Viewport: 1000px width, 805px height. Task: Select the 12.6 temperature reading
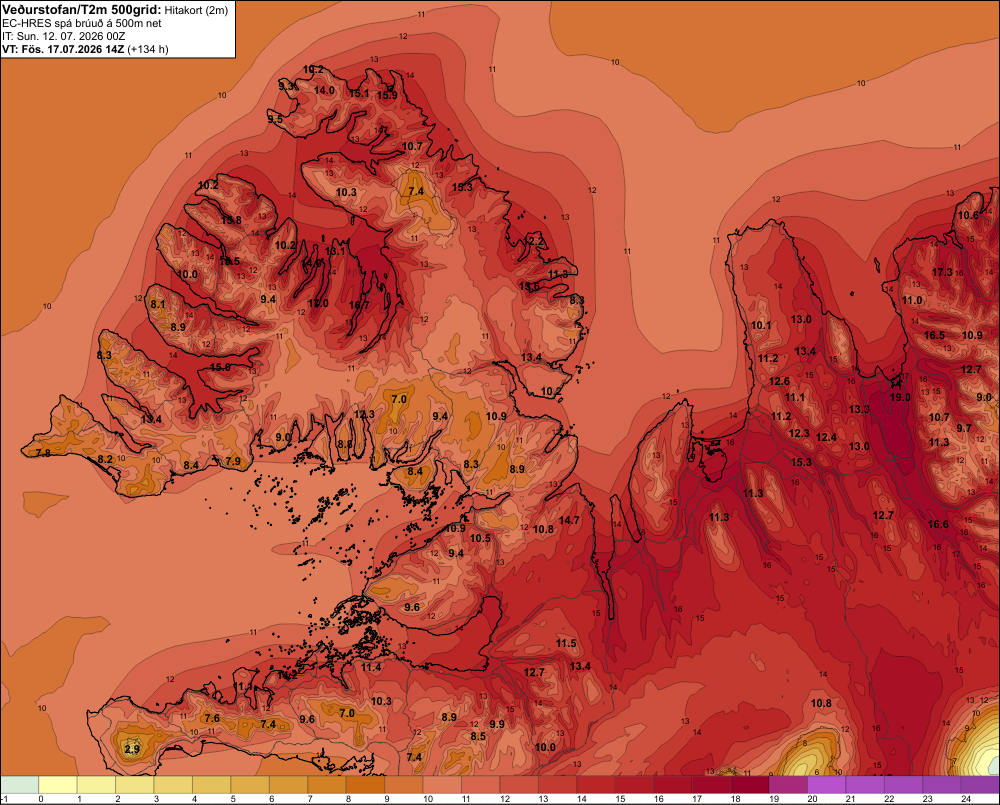779,381
